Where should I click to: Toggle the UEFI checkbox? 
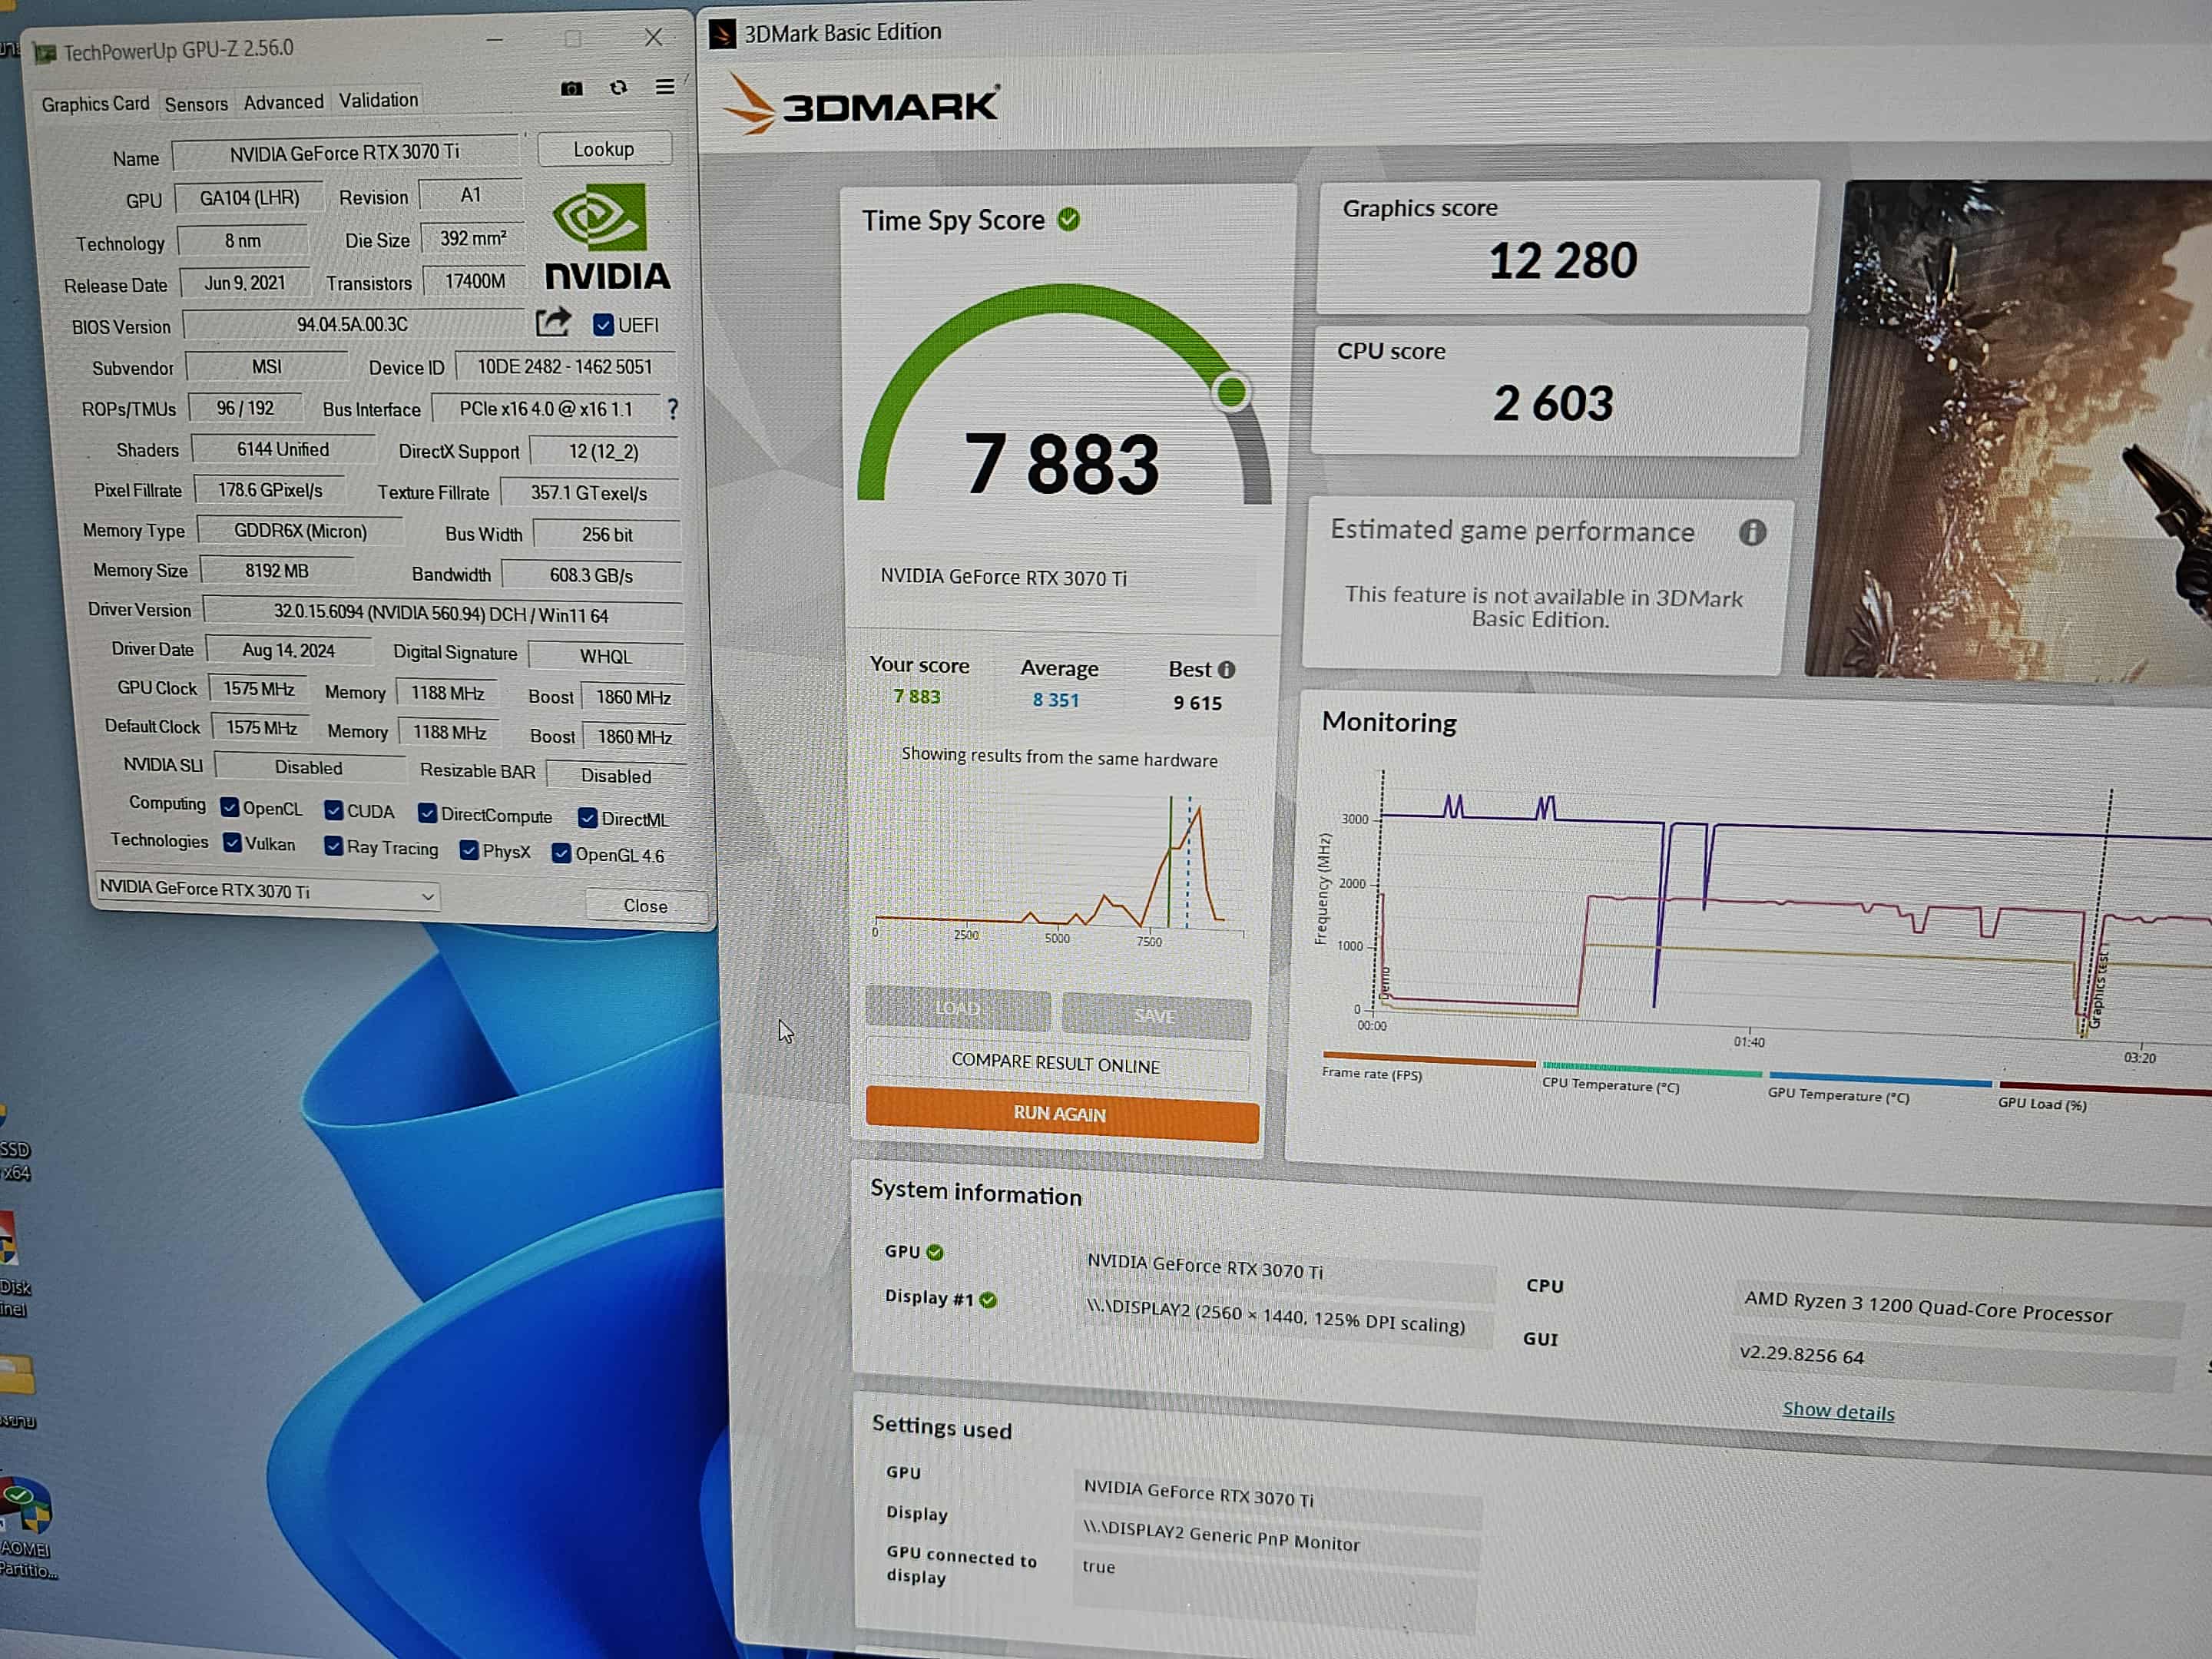(x=603, y=325)
